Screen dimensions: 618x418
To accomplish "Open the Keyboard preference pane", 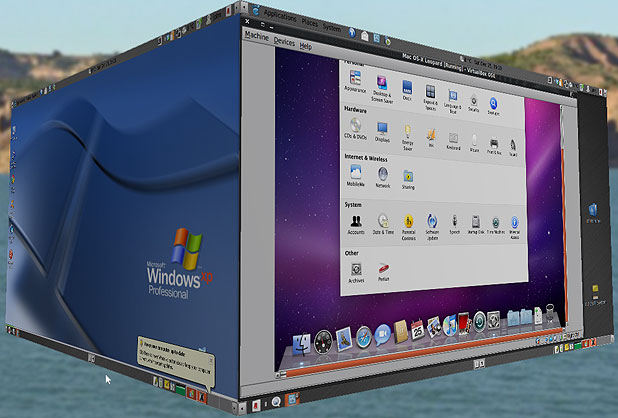I will click(453, 141).
